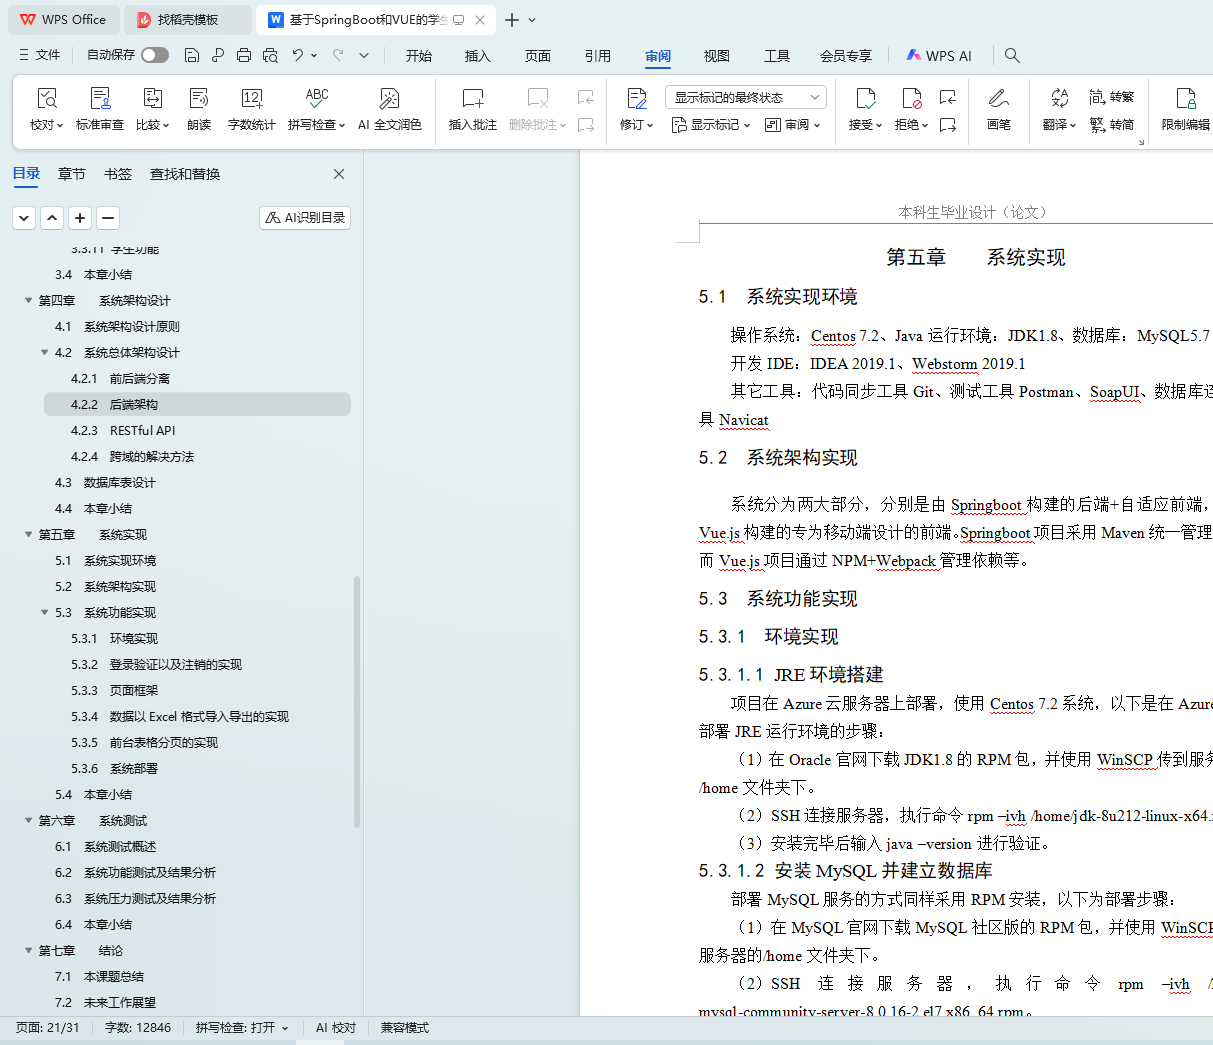This screenshot has width=1213, height=1045.
Task: Click the print icon in quick access bar
Action: coord(244,55)
